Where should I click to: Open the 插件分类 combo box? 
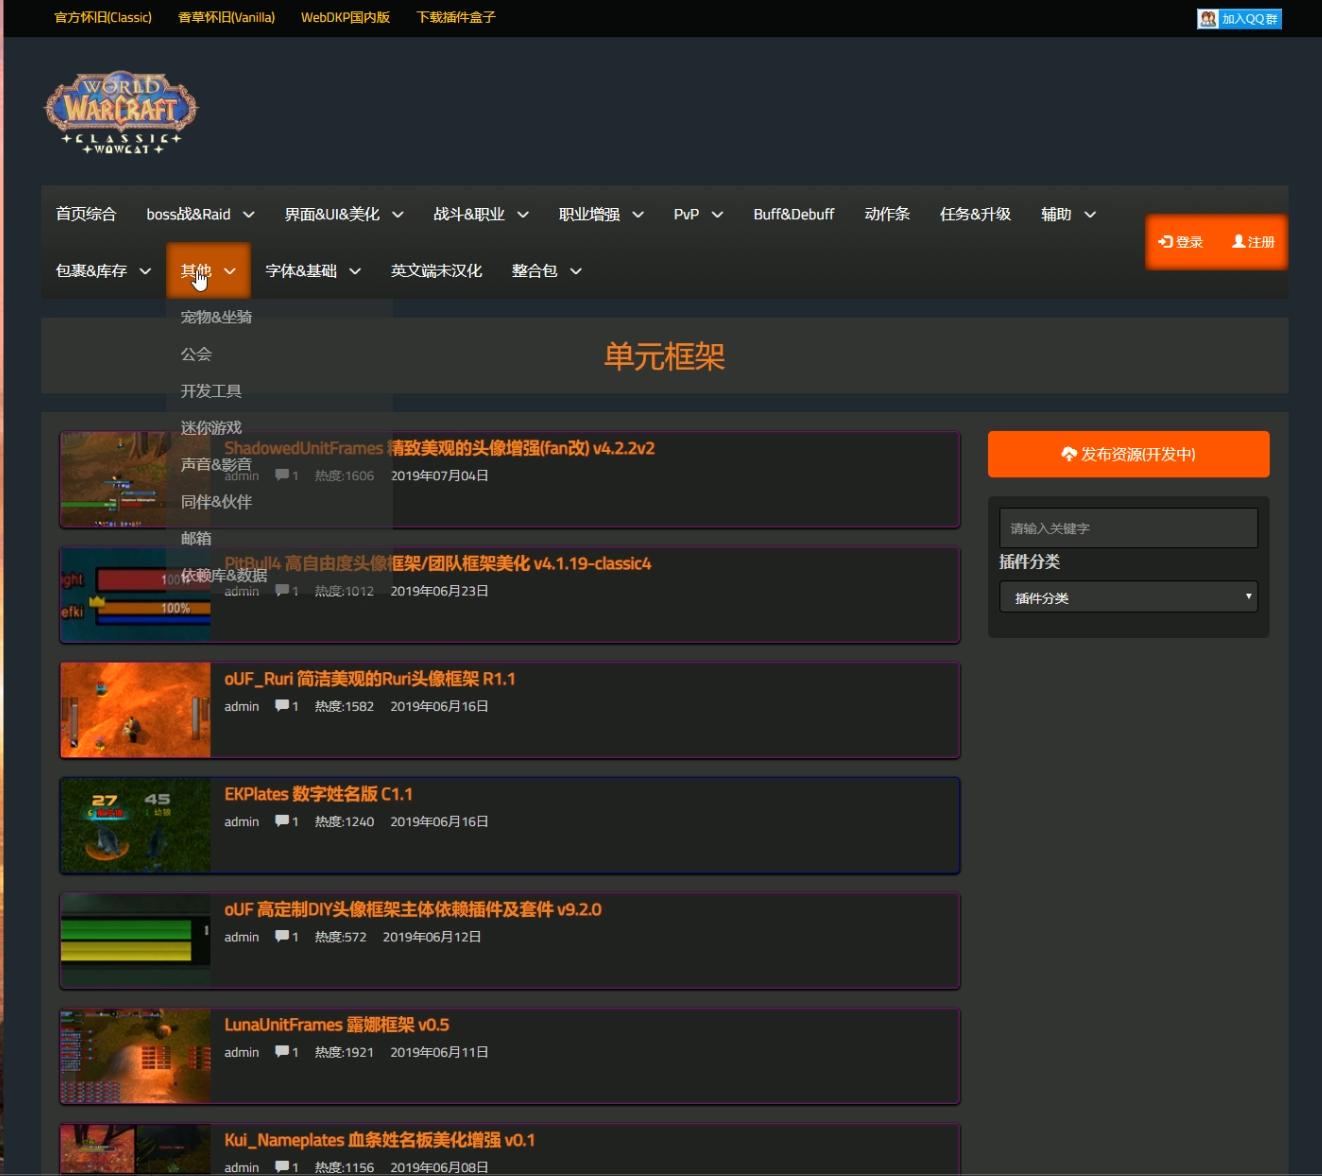click(1128, 597)
